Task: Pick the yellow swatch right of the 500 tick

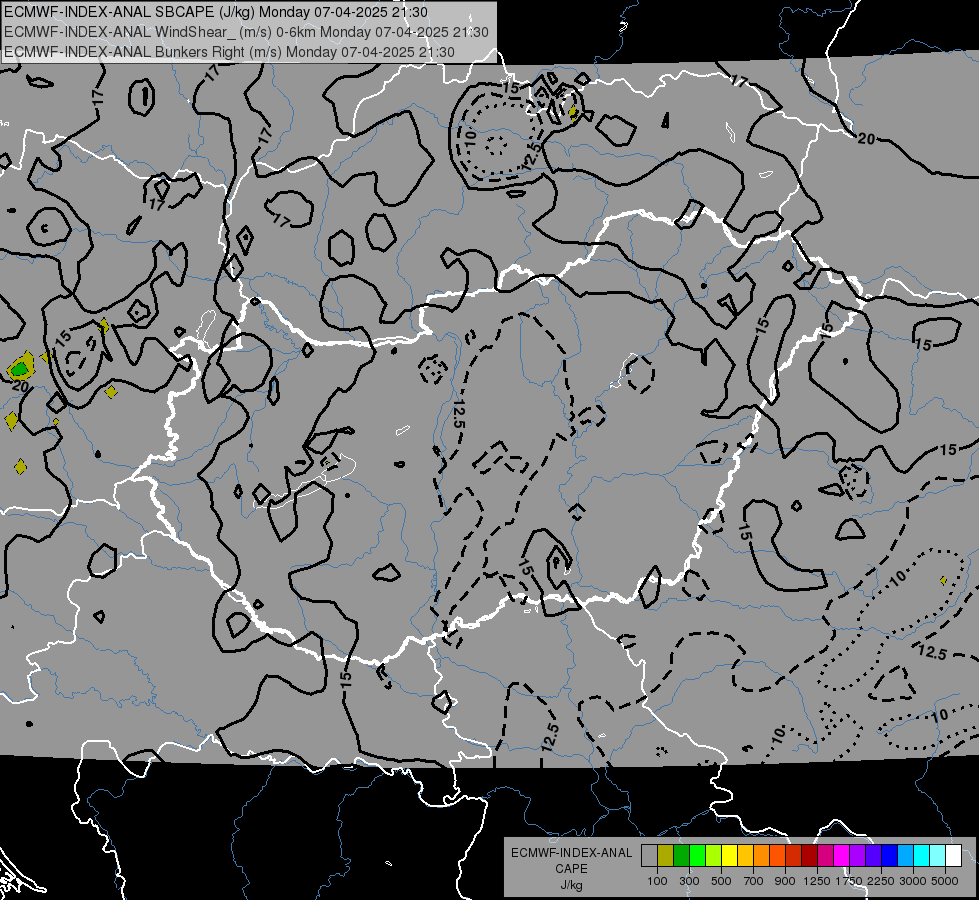Action: (x=729, y=856)
